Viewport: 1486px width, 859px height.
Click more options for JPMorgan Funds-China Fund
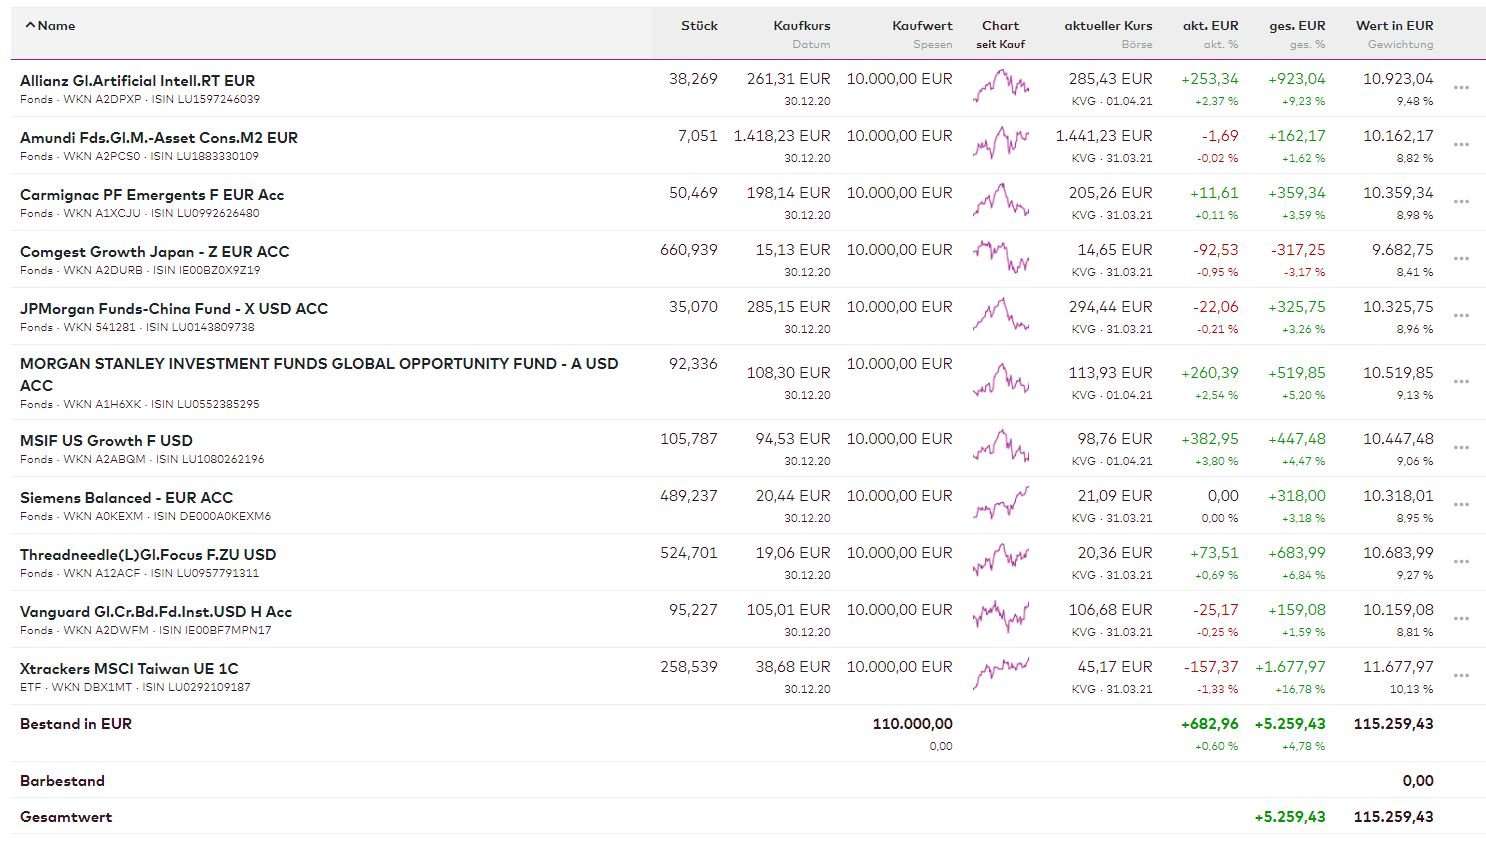[x=1461, y=316]
